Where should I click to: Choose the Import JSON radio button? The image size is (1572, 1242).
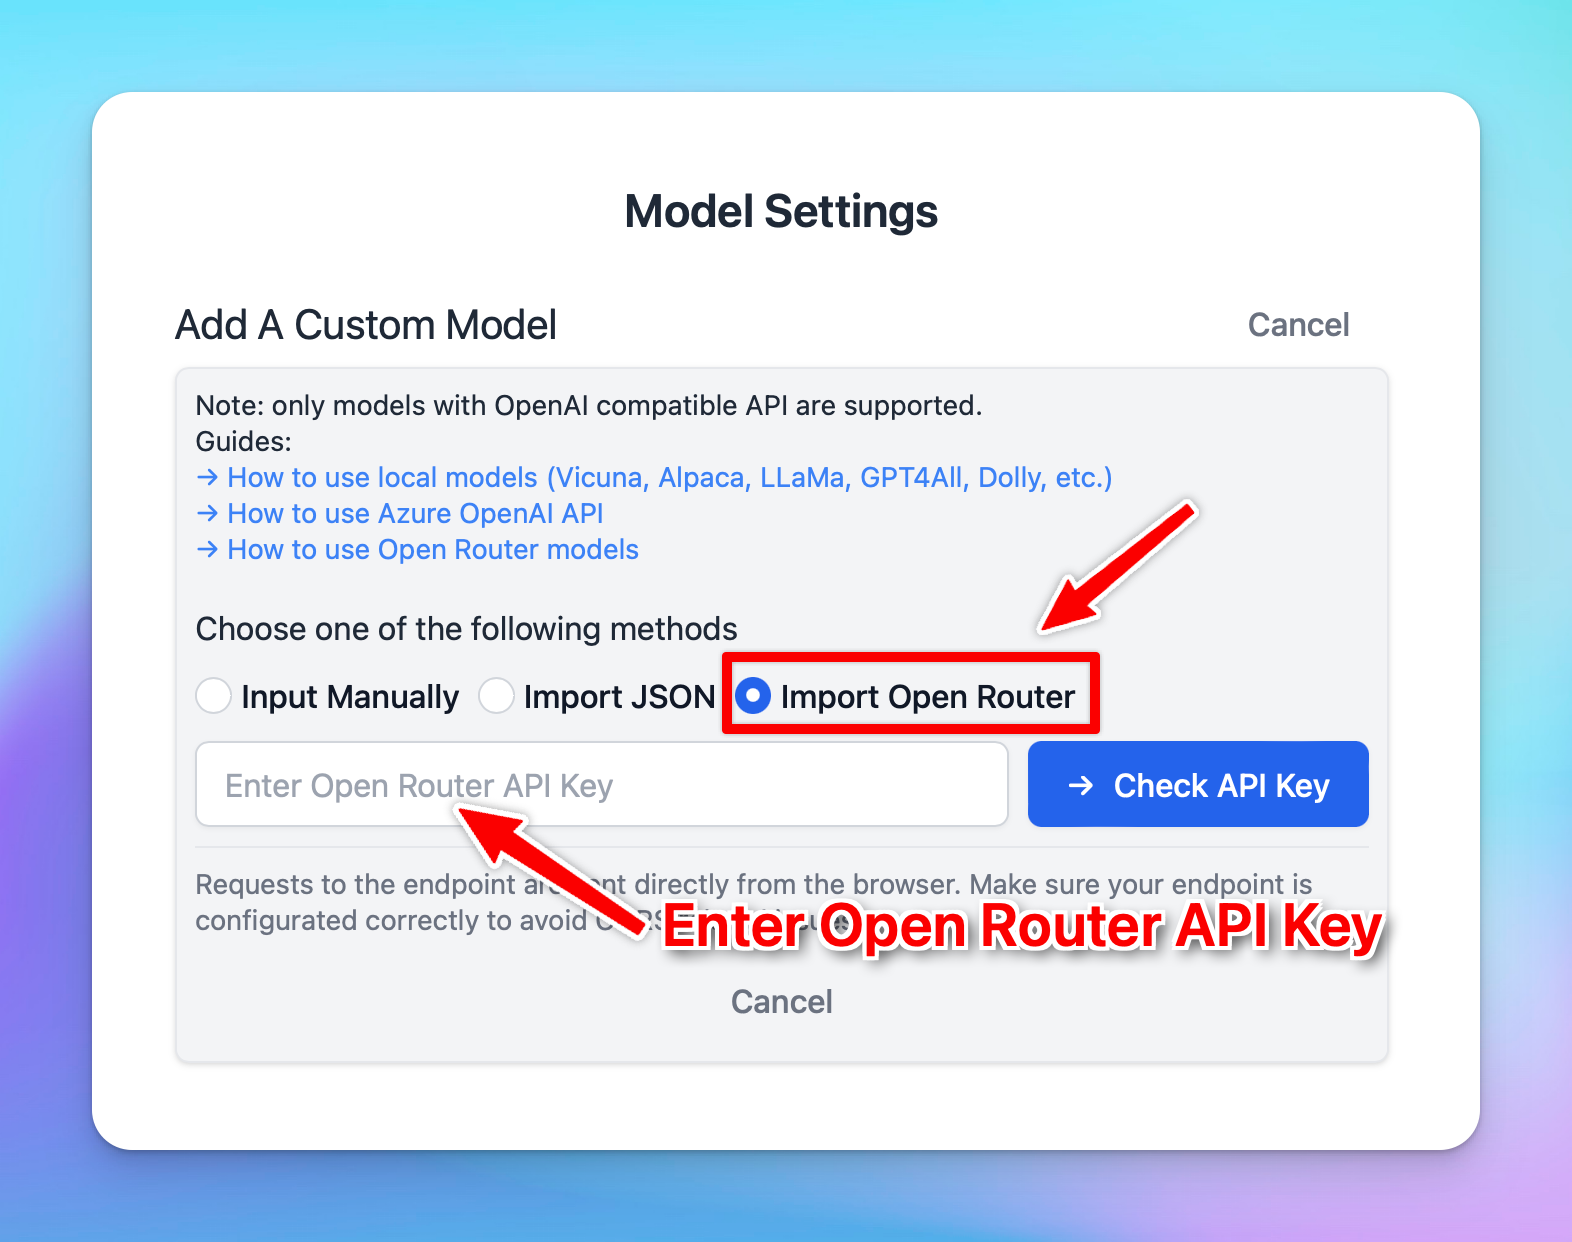(497, 696)
